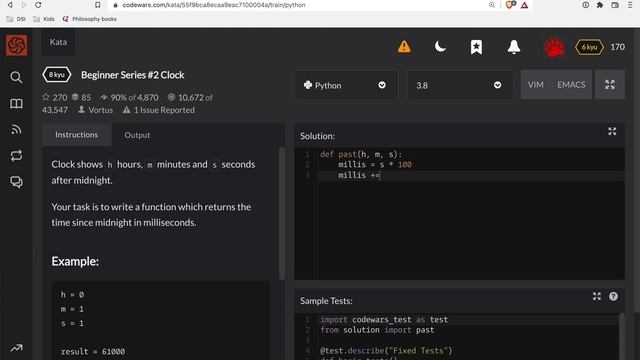
Task: Open the 3.8 version dropdown
Action: point(460,85)
